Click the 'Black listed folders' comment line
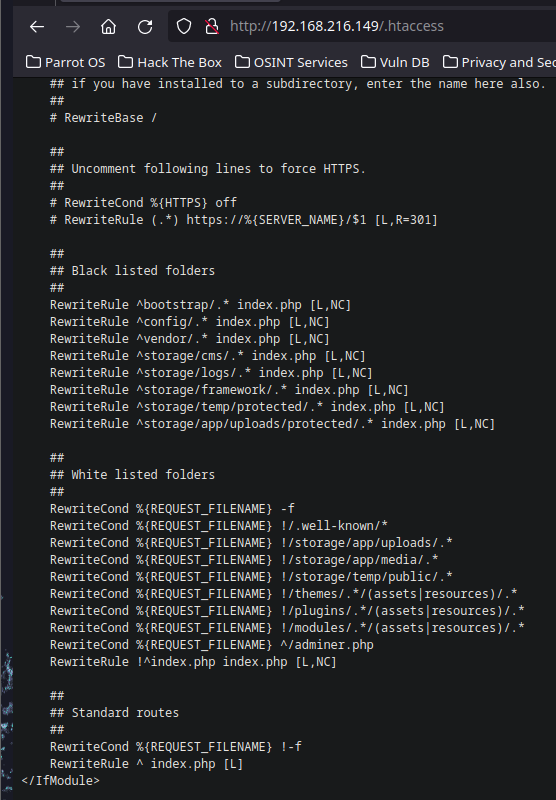The width and height of the screenshot is (556, 800). pyautogui.click(x=133, y=270)
